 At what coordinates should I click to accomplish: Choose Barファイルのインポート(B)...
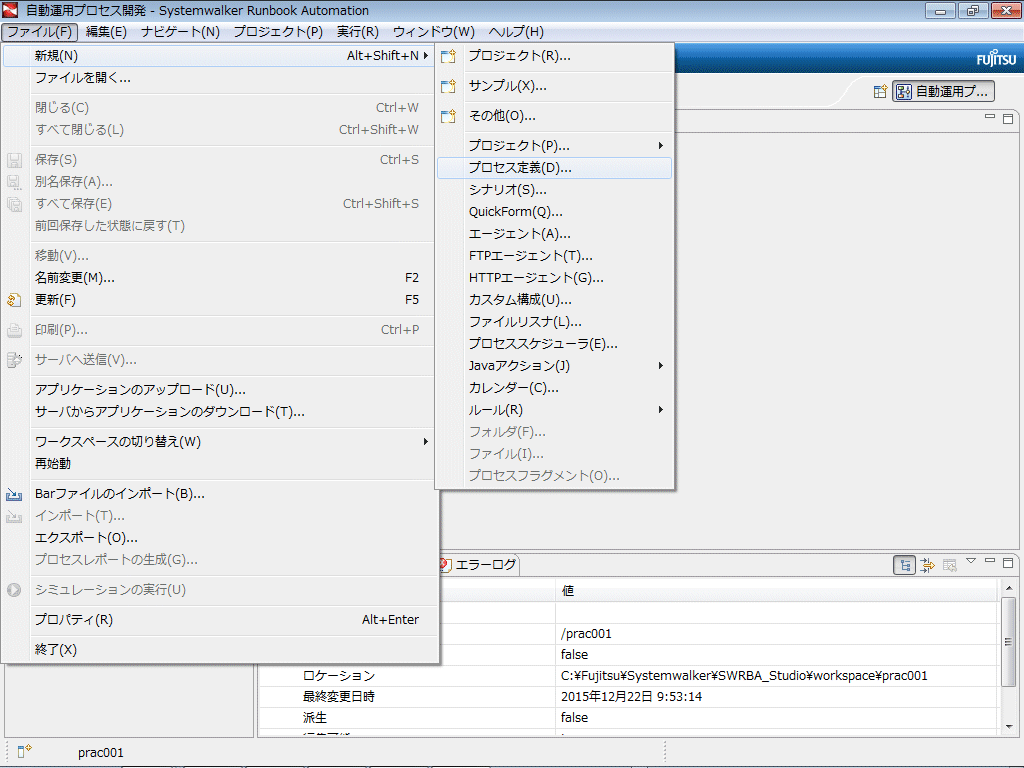218,494
